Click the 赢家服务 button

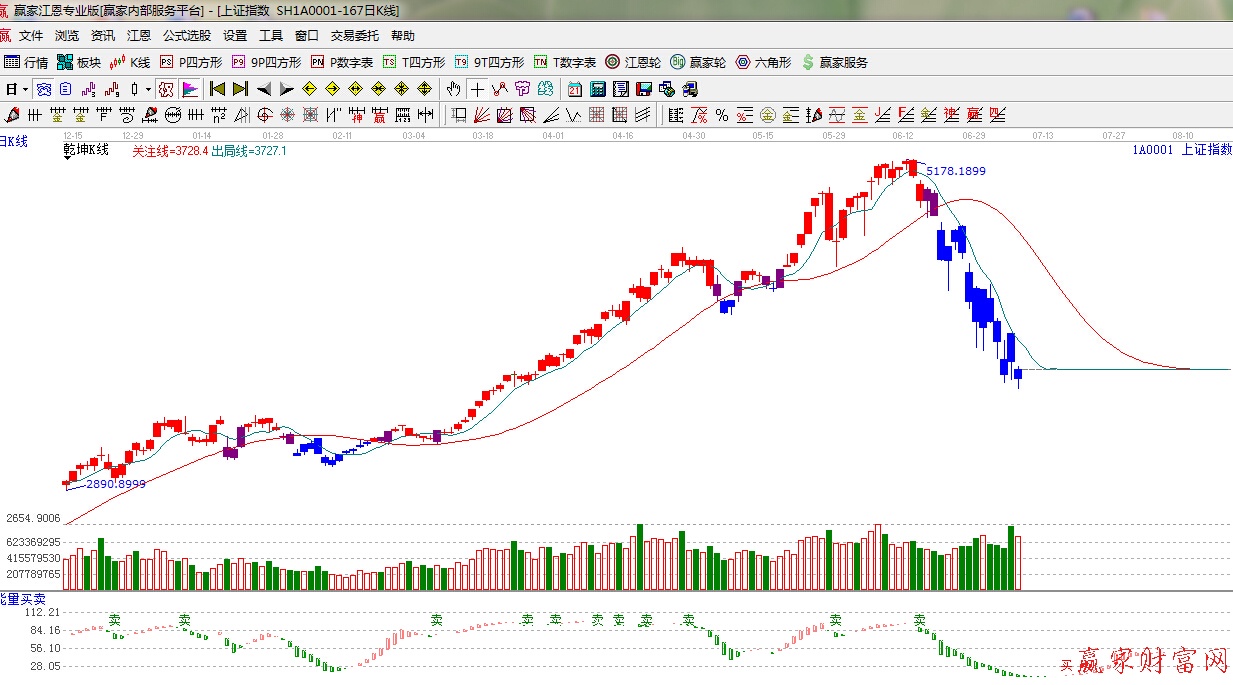(x=834, y=62)
